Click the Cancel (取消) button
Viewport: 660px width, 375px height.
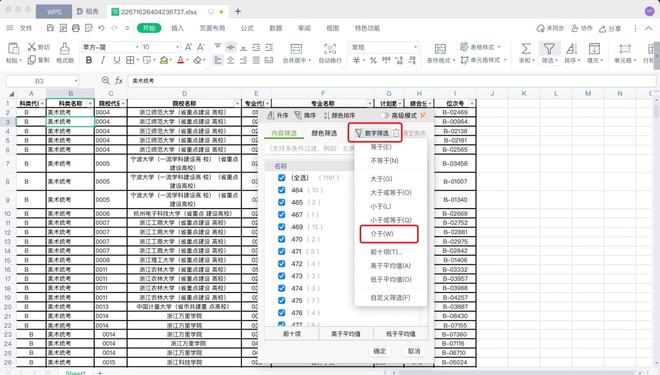(414, 351)
